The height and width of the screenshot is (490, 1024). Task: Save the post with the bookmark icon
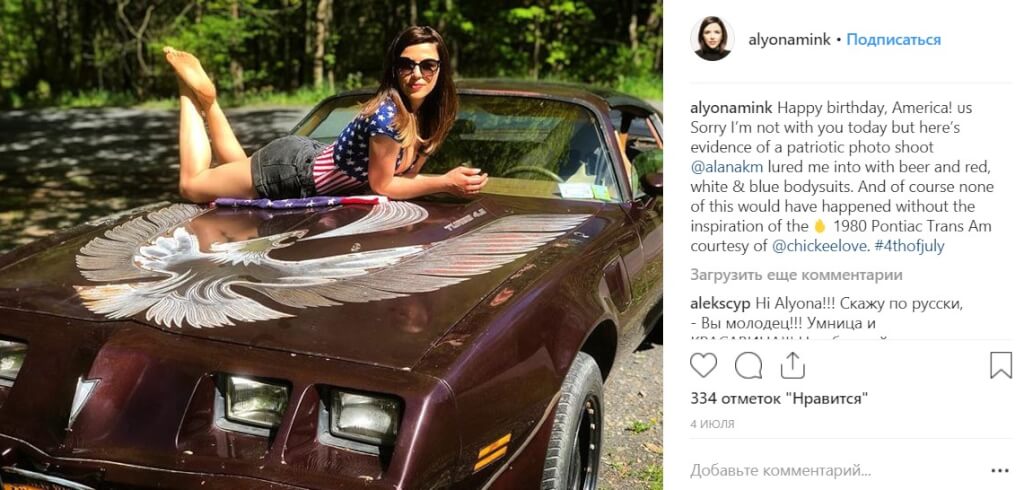point(1000,365)
